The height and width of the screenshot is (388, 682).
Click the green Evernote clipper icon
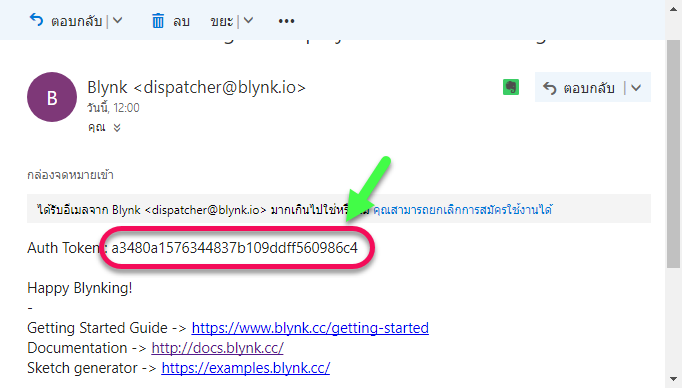[x=511, y=87]
